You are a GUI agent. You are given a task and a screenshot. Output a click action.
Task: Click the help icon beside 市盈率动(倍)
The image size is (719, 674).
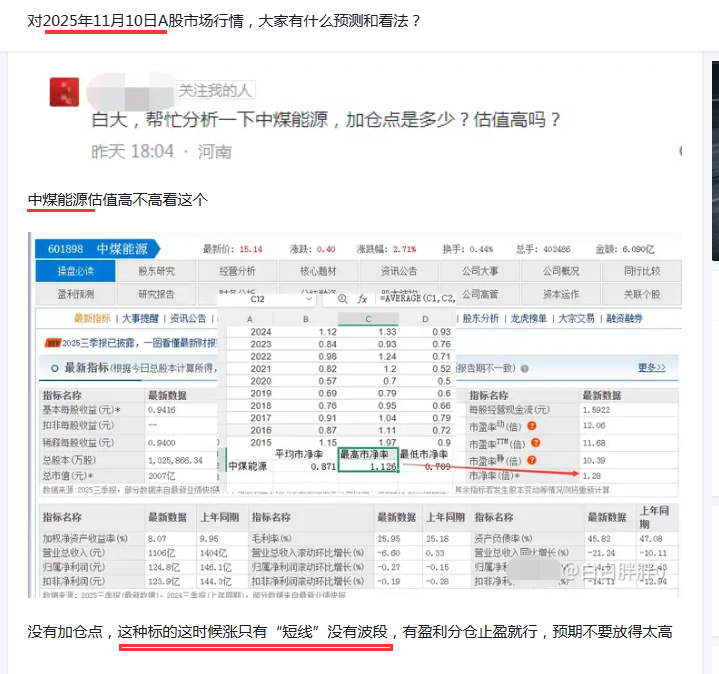531,425
